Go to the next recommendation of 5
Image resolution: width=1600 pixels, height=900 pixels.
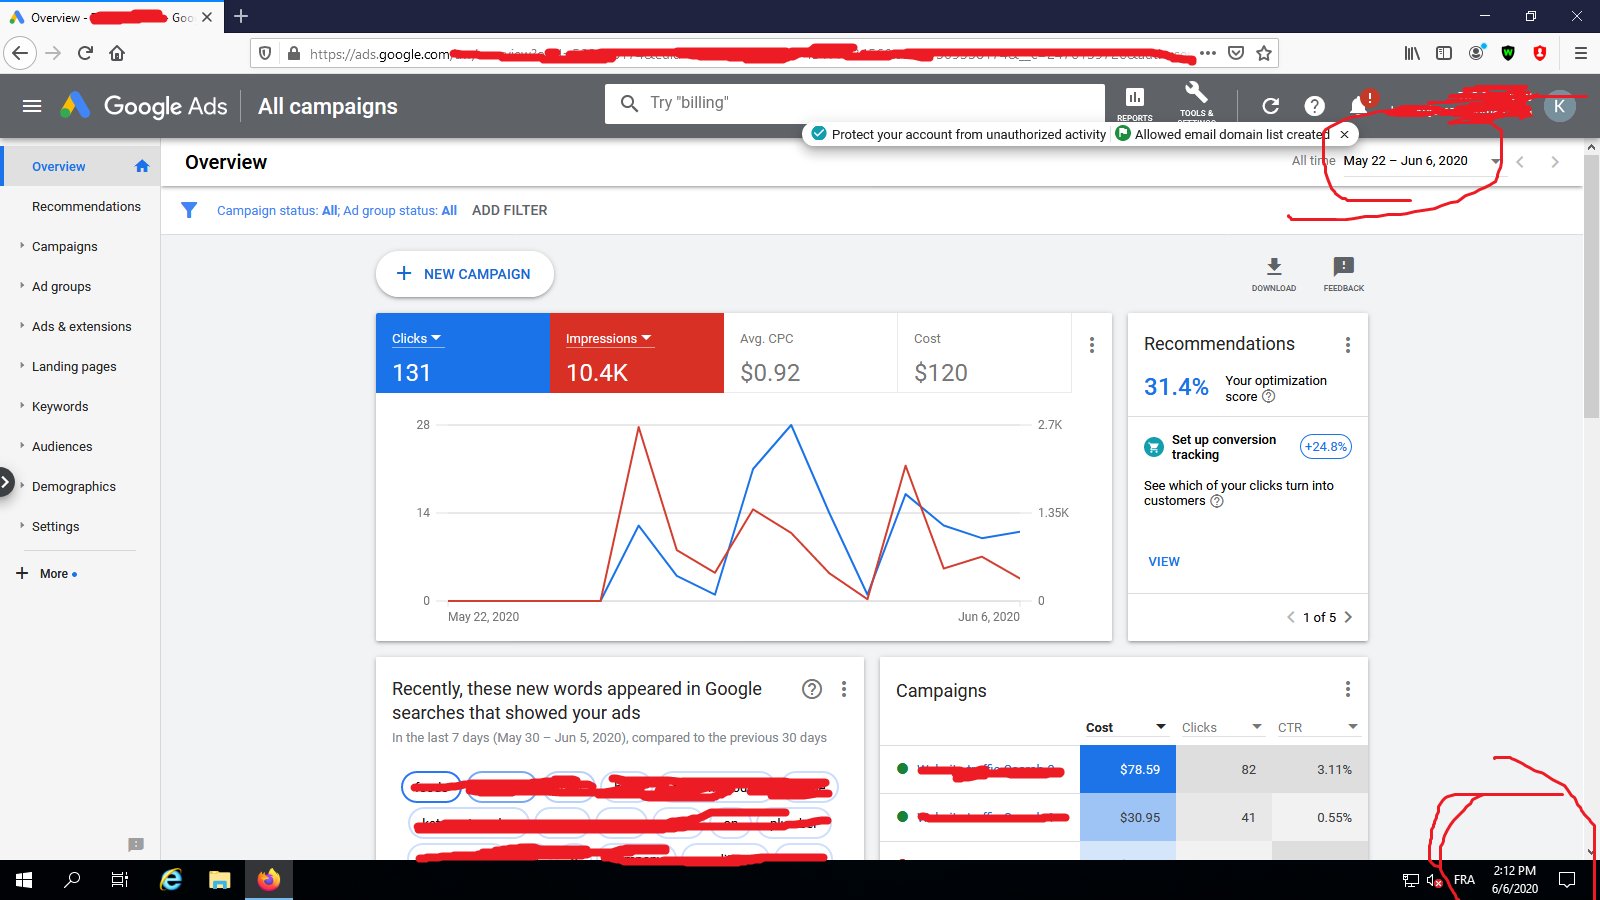[1348, 617]
